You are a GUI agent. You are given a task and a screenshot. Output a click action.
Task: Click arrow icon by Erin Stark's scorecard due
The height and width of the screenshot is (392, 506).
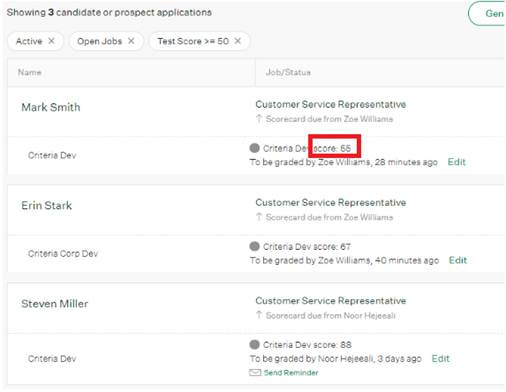[x=259, y=217]
